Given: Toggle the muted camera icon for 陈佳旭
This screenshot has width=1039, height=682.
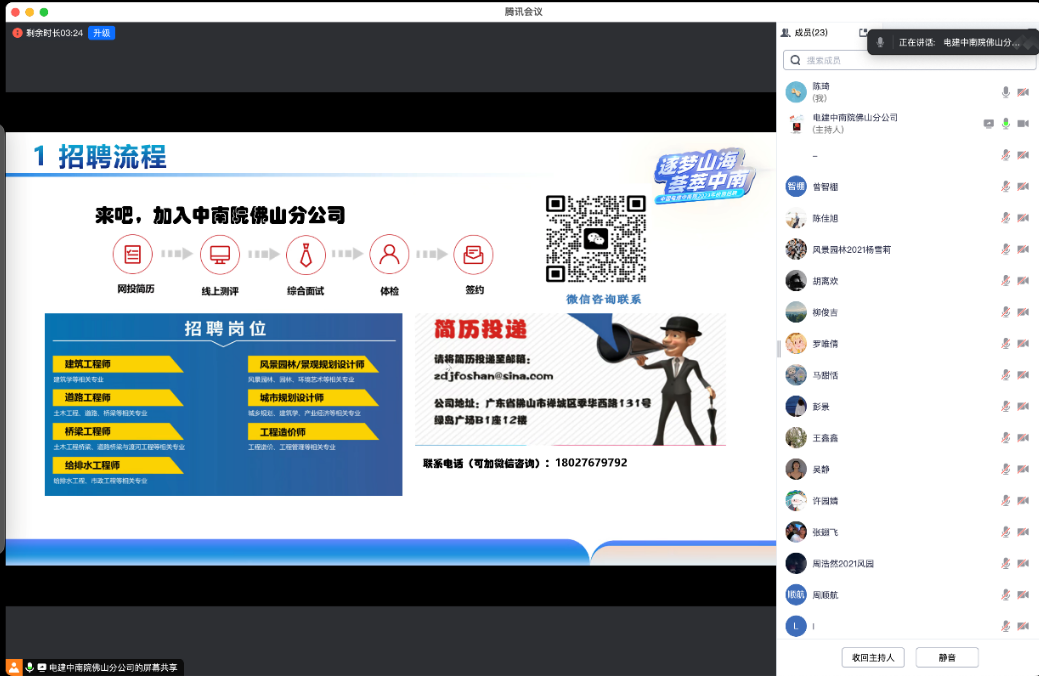Looking at the screenshot, I should [x=1023, y=218].
